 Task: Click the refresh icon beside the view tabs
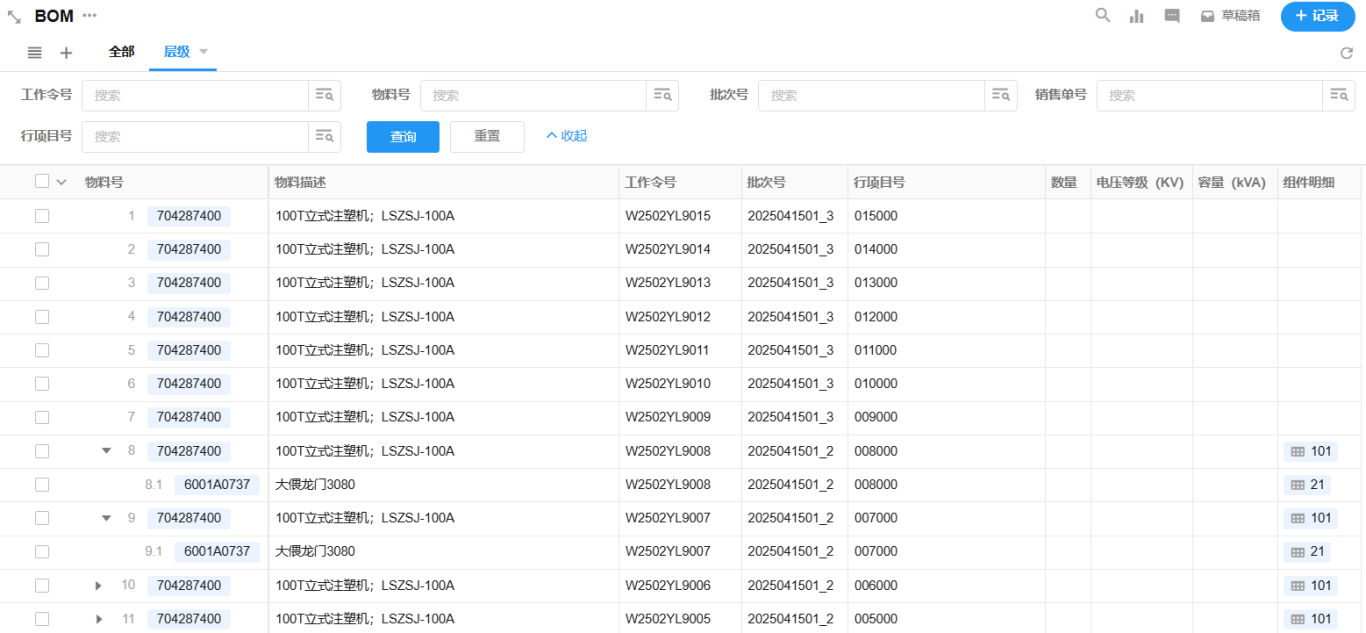(x=1346, y=53)
